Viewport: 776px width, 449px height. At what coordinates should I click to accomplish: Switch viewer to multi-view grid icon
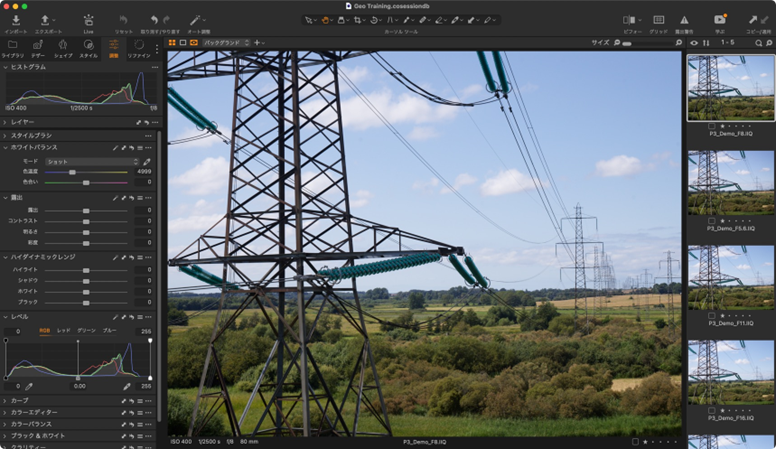click(172, 43)
